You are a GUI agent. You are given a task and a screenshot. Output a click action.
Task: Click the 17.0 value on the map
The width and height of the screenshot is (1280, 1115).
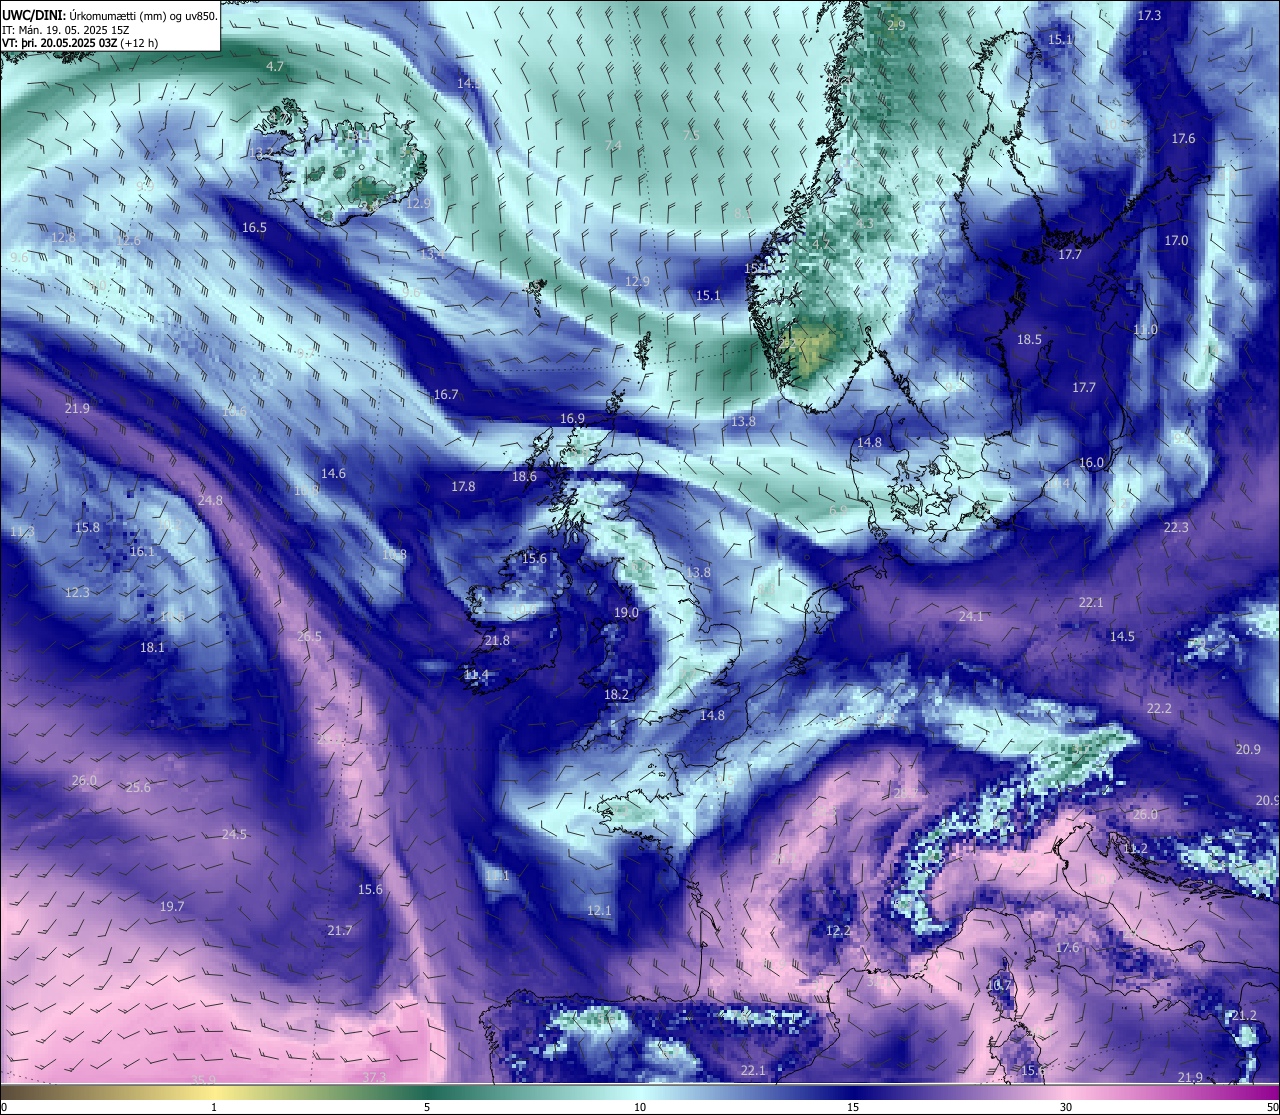[1176, 241]
